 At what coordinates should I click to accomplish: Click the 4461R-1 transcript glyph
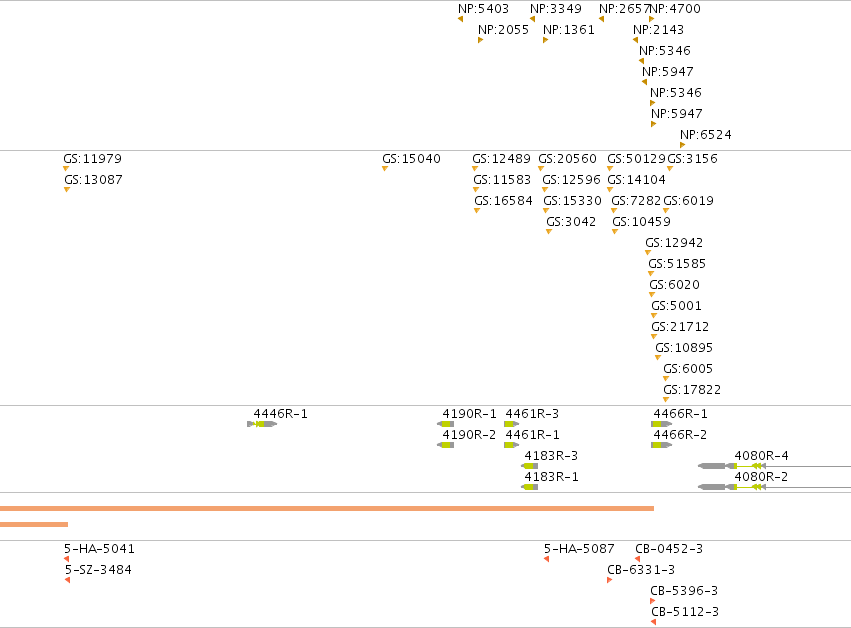click(511, 445)
